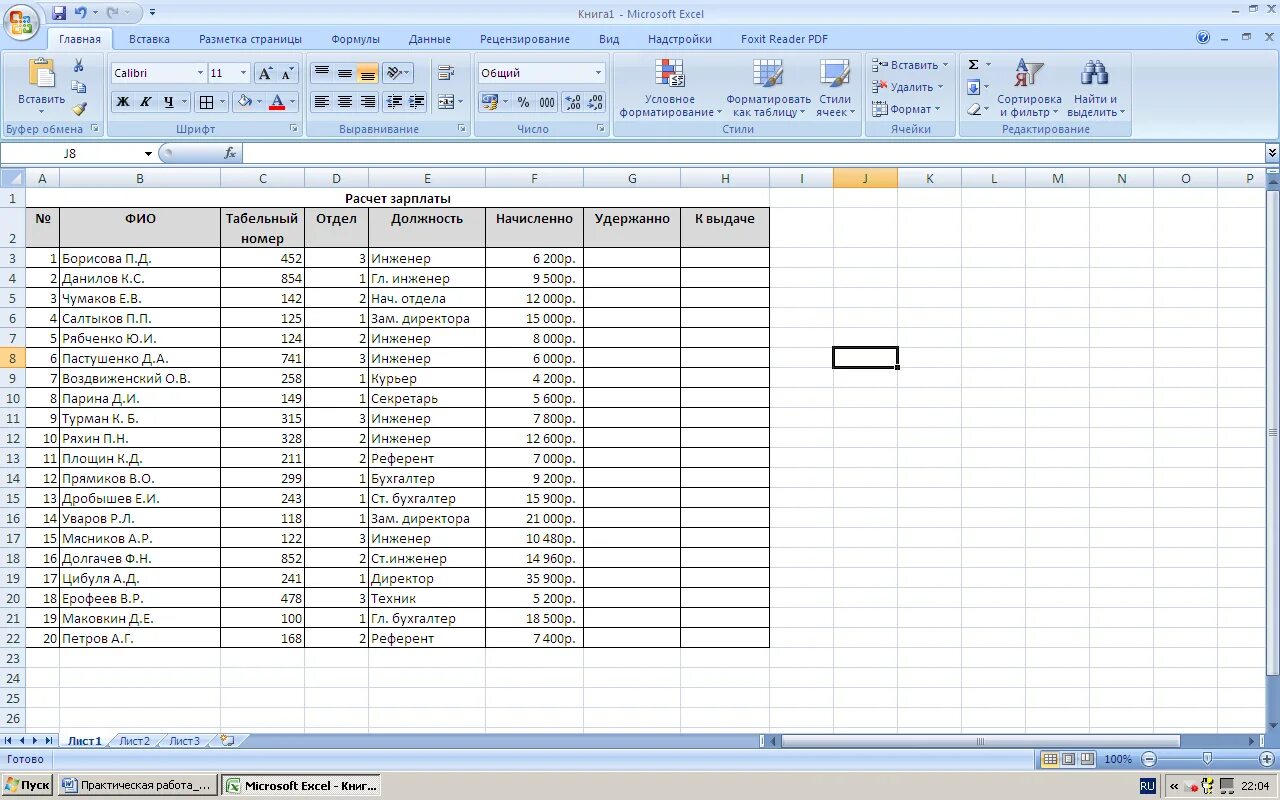Image resolution: width=1280 pixels, height=800 pixels.
Task: Increase decimal places
Action: pos(573,102)
